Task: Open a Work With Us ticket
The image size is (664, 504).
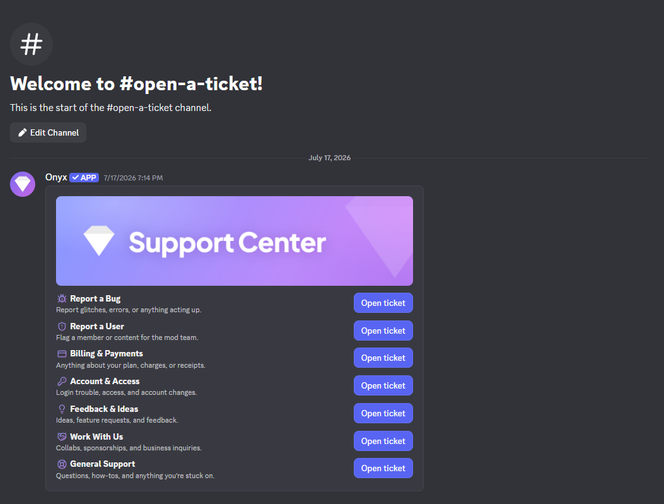Action: point(383,441)
